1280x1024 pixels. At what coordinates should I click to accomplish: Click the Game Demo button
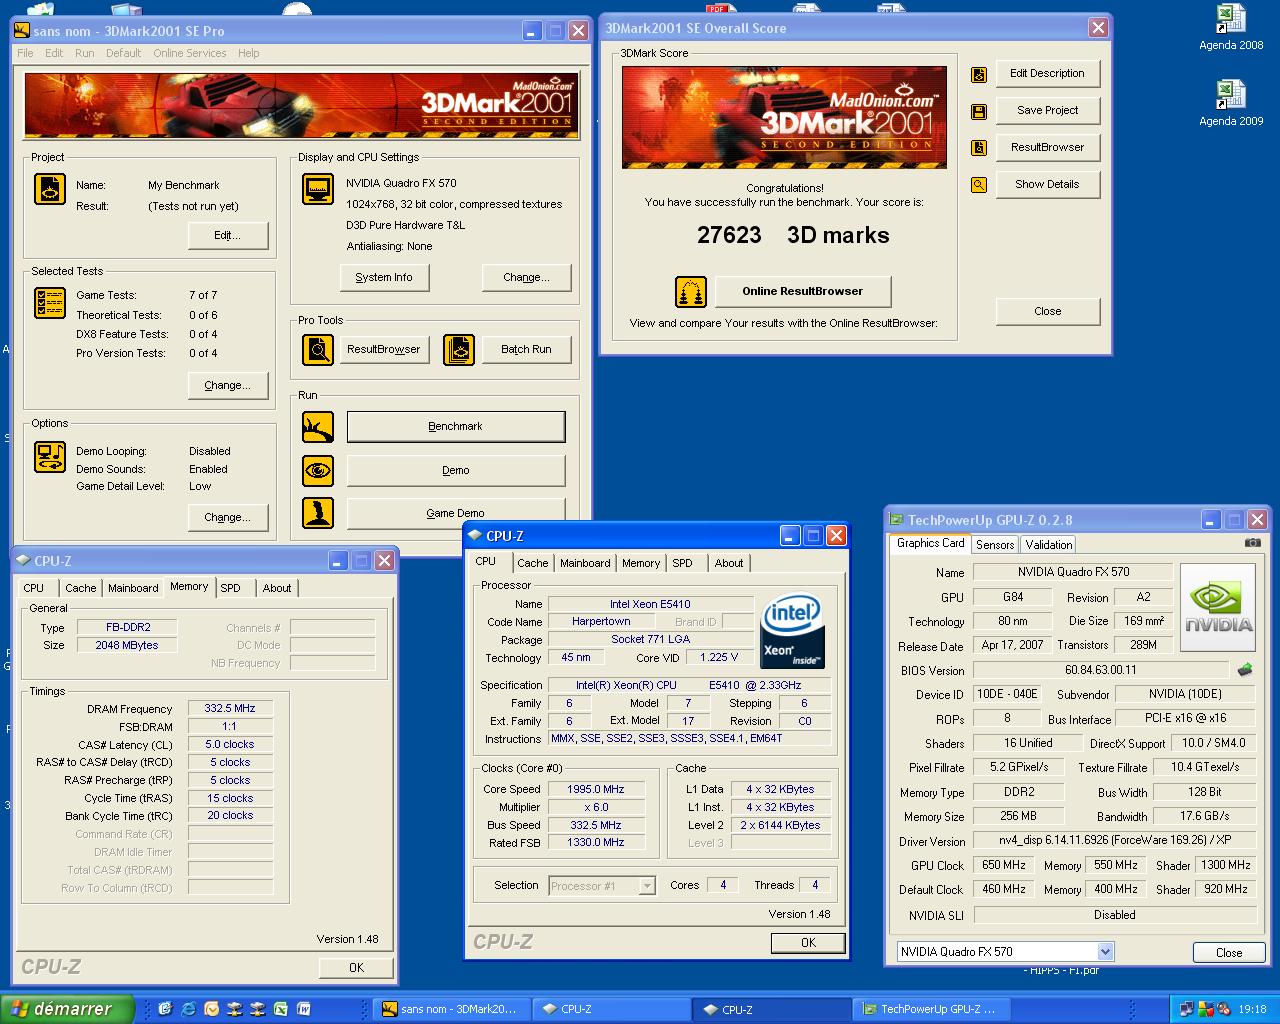[456, 513]
